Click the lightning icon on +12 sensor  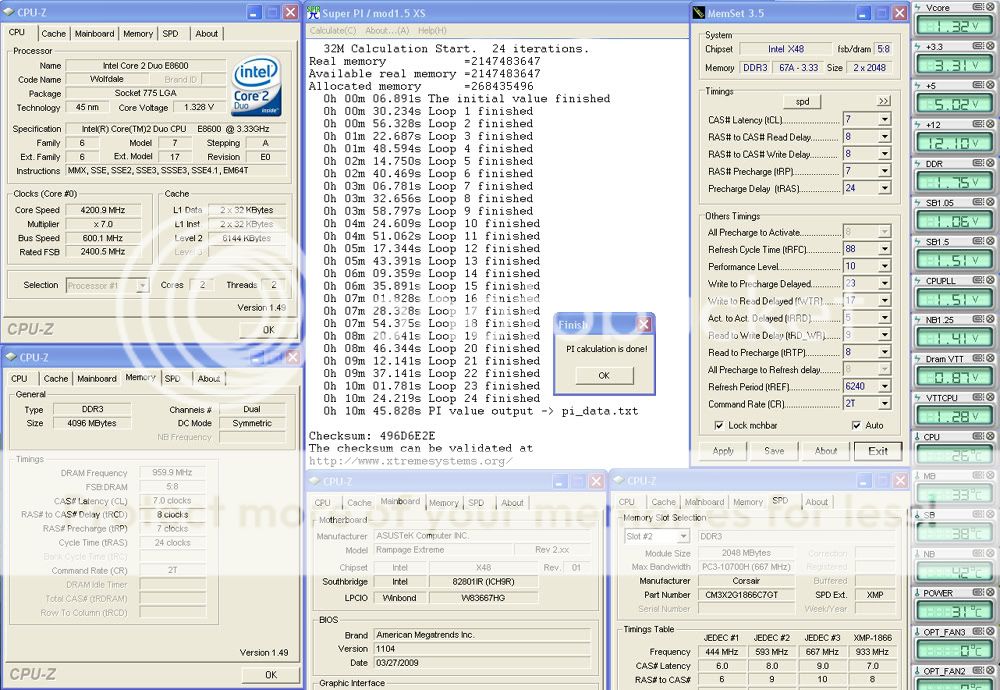click(918, 124)
